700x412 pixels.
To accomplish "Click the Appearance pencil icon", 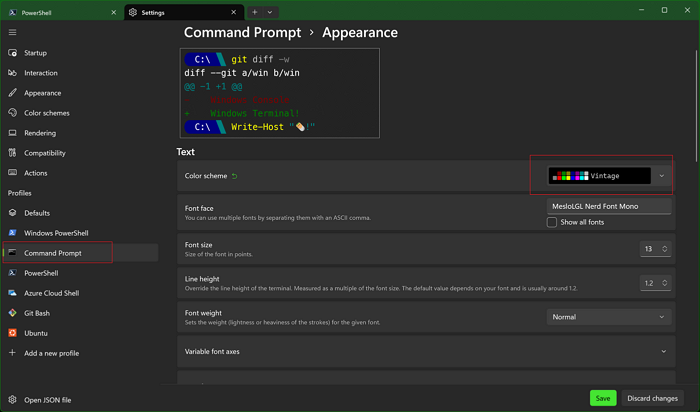I will tap(12, 93).
